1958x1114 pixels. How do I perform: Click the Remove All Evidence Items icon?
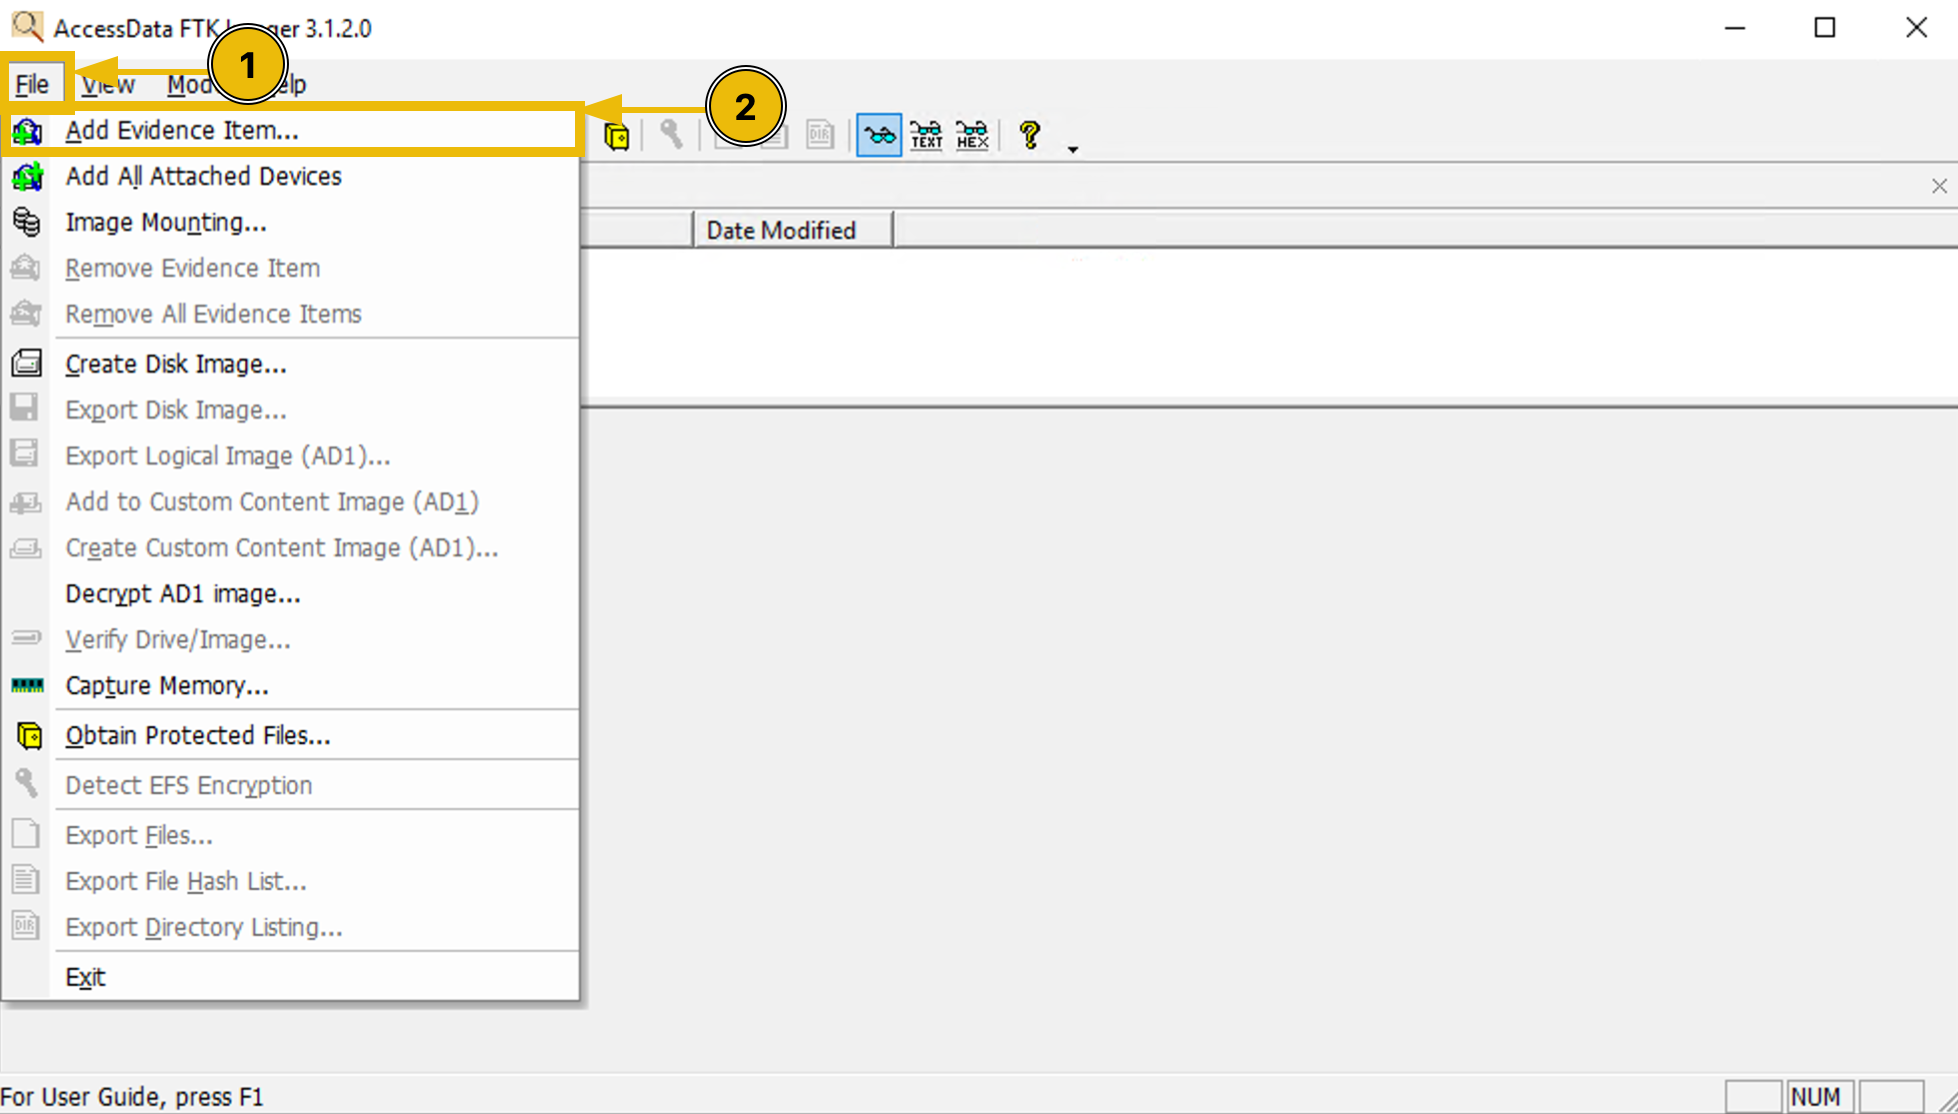pos(25,314)
